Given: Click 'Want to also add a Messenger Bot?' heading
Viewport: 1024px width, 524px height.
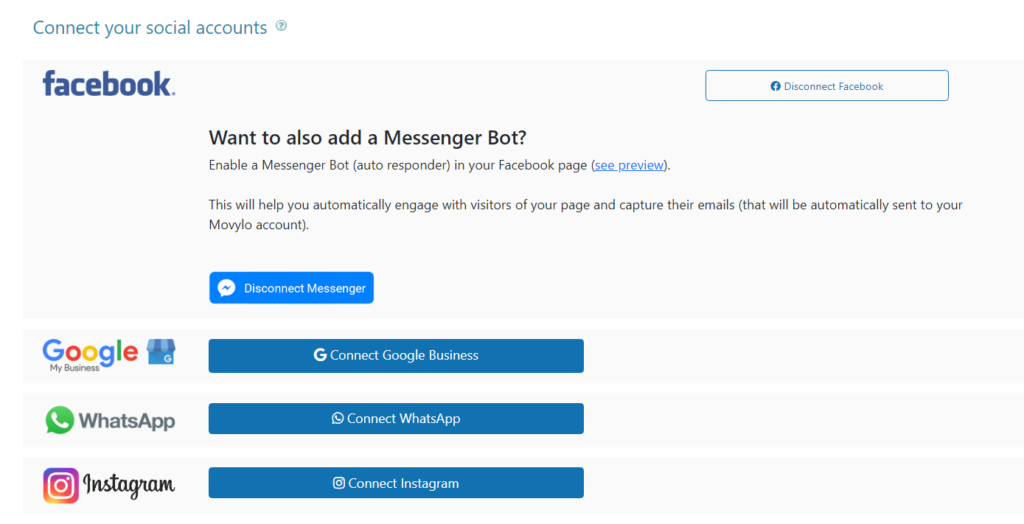Looking at the screenshot, I should 368,138.
